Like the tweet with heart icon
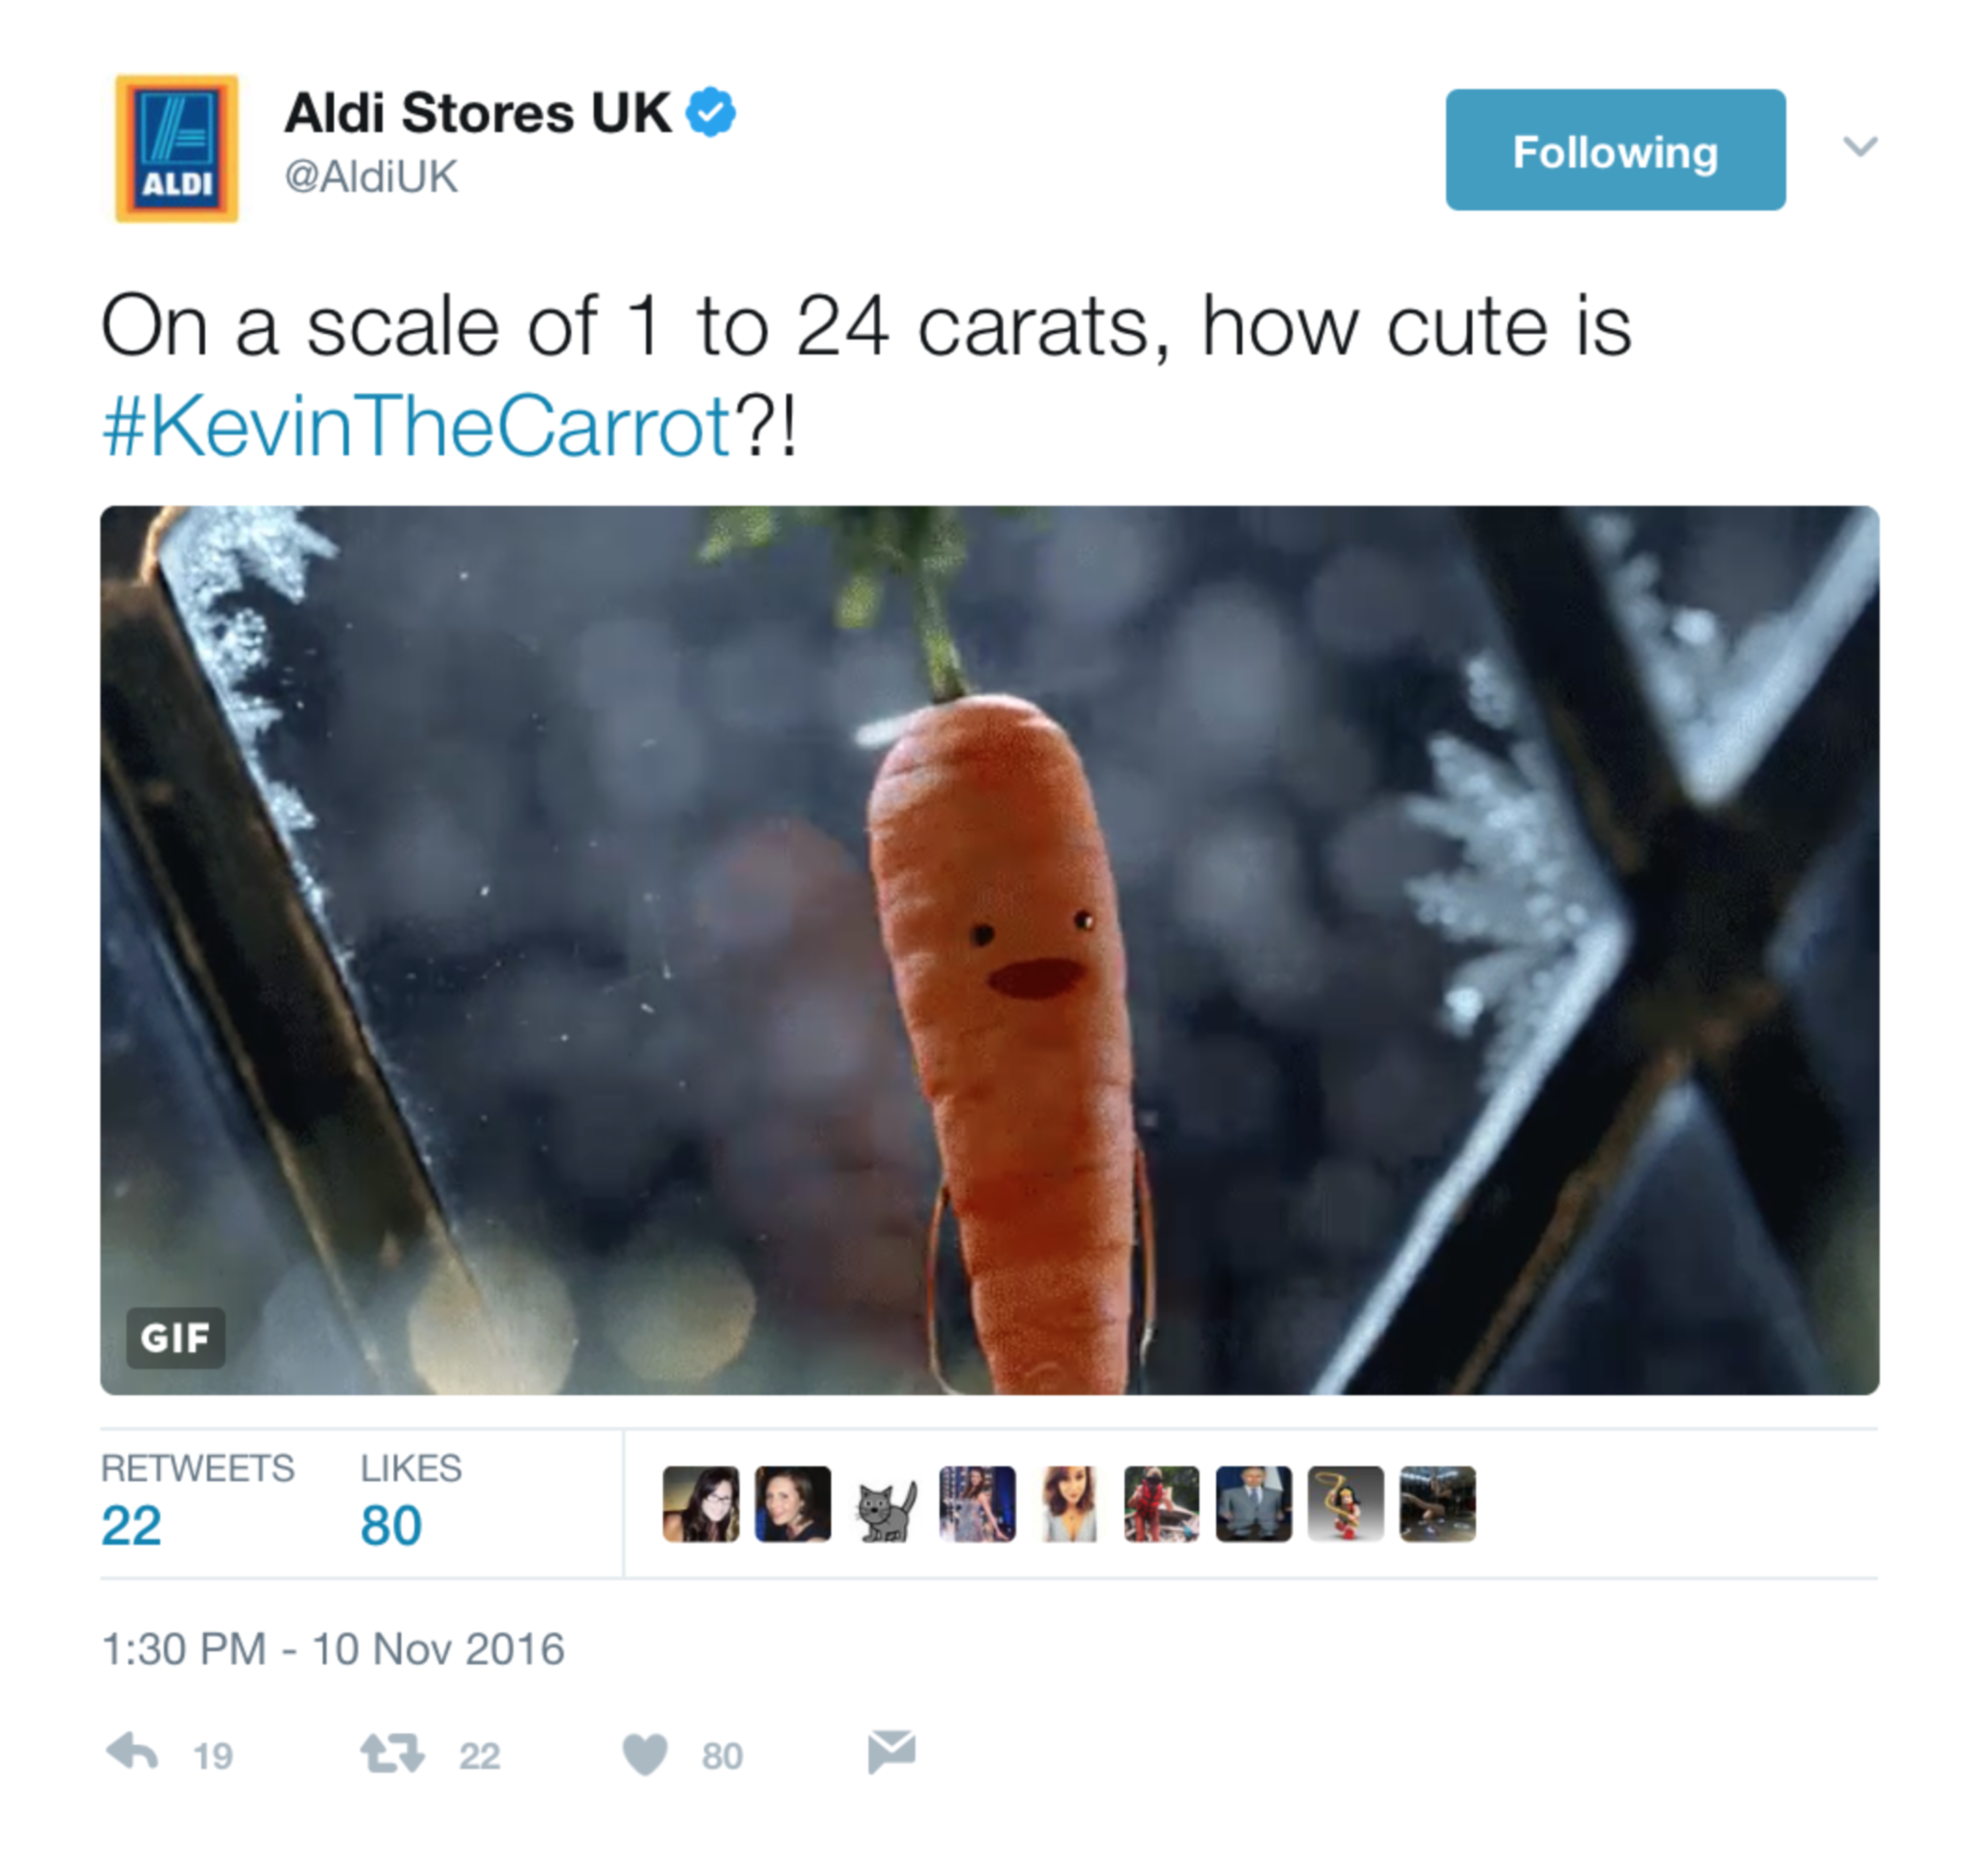The width and height of the screenshot is (1985, 1876). 644,1754
